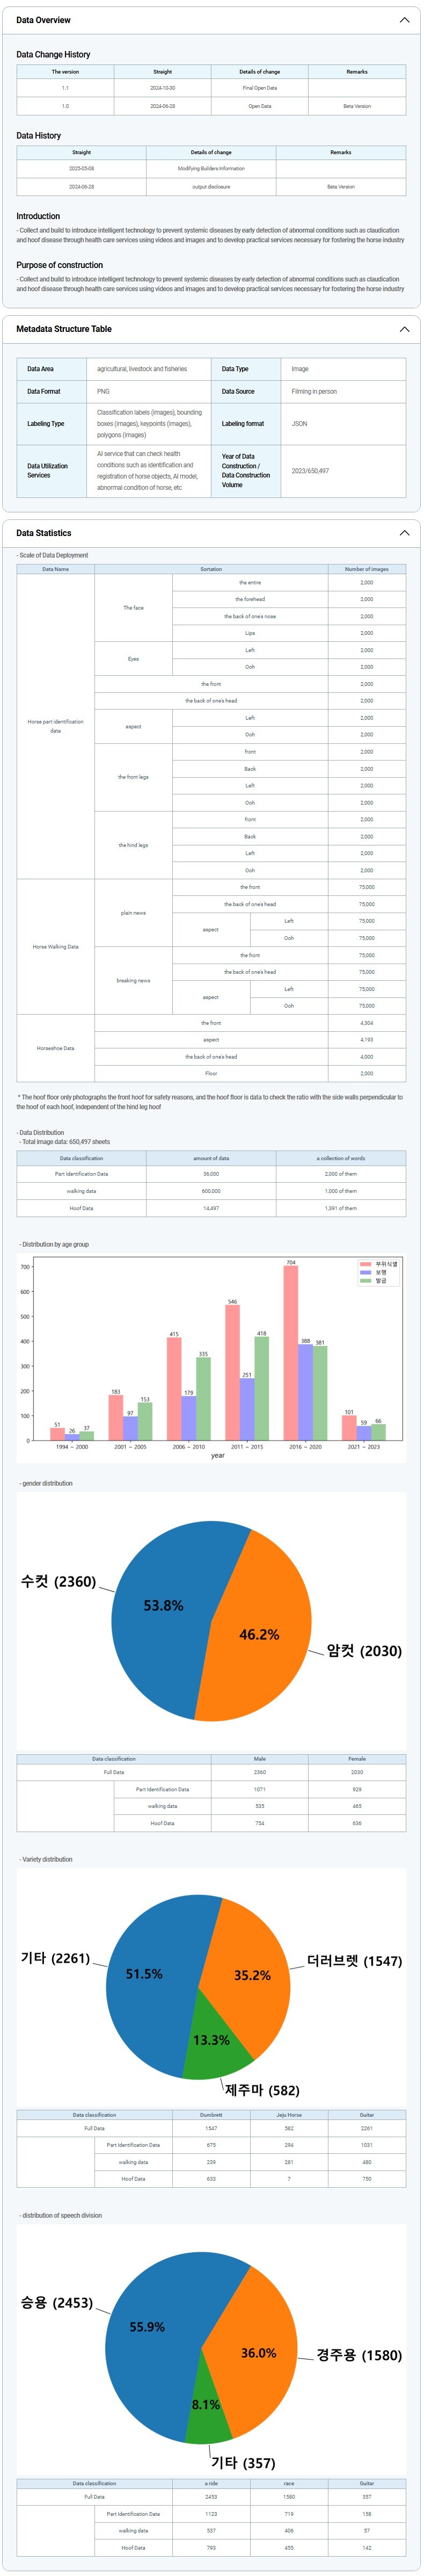
Task: Click the tallest pink bar labeled 704
Action: point(290,1350)
